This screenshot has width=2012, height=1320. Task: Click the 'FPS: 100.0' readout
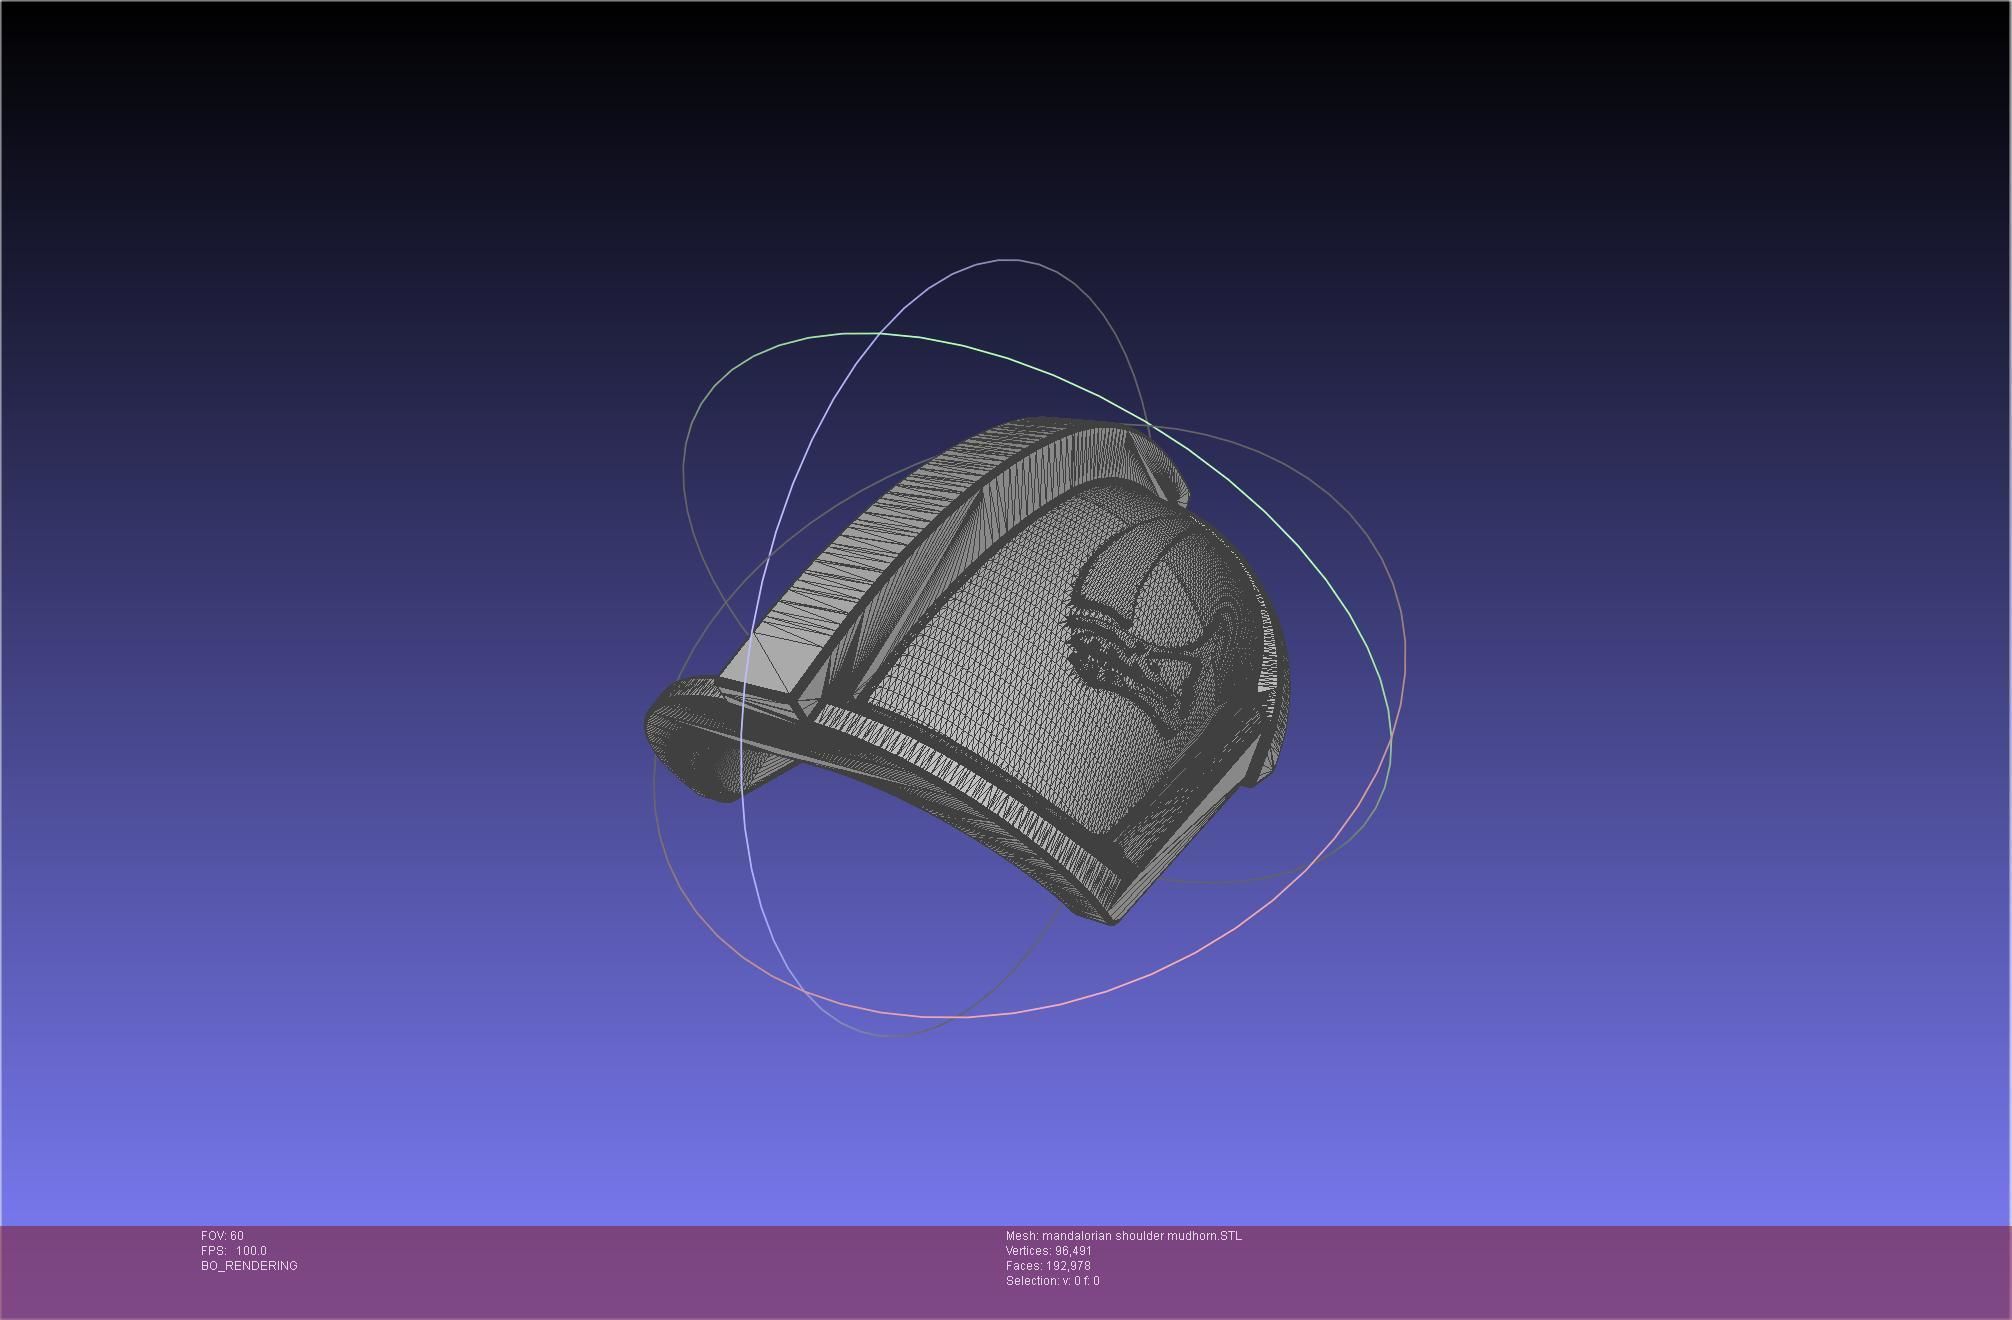coord(234,1251)
